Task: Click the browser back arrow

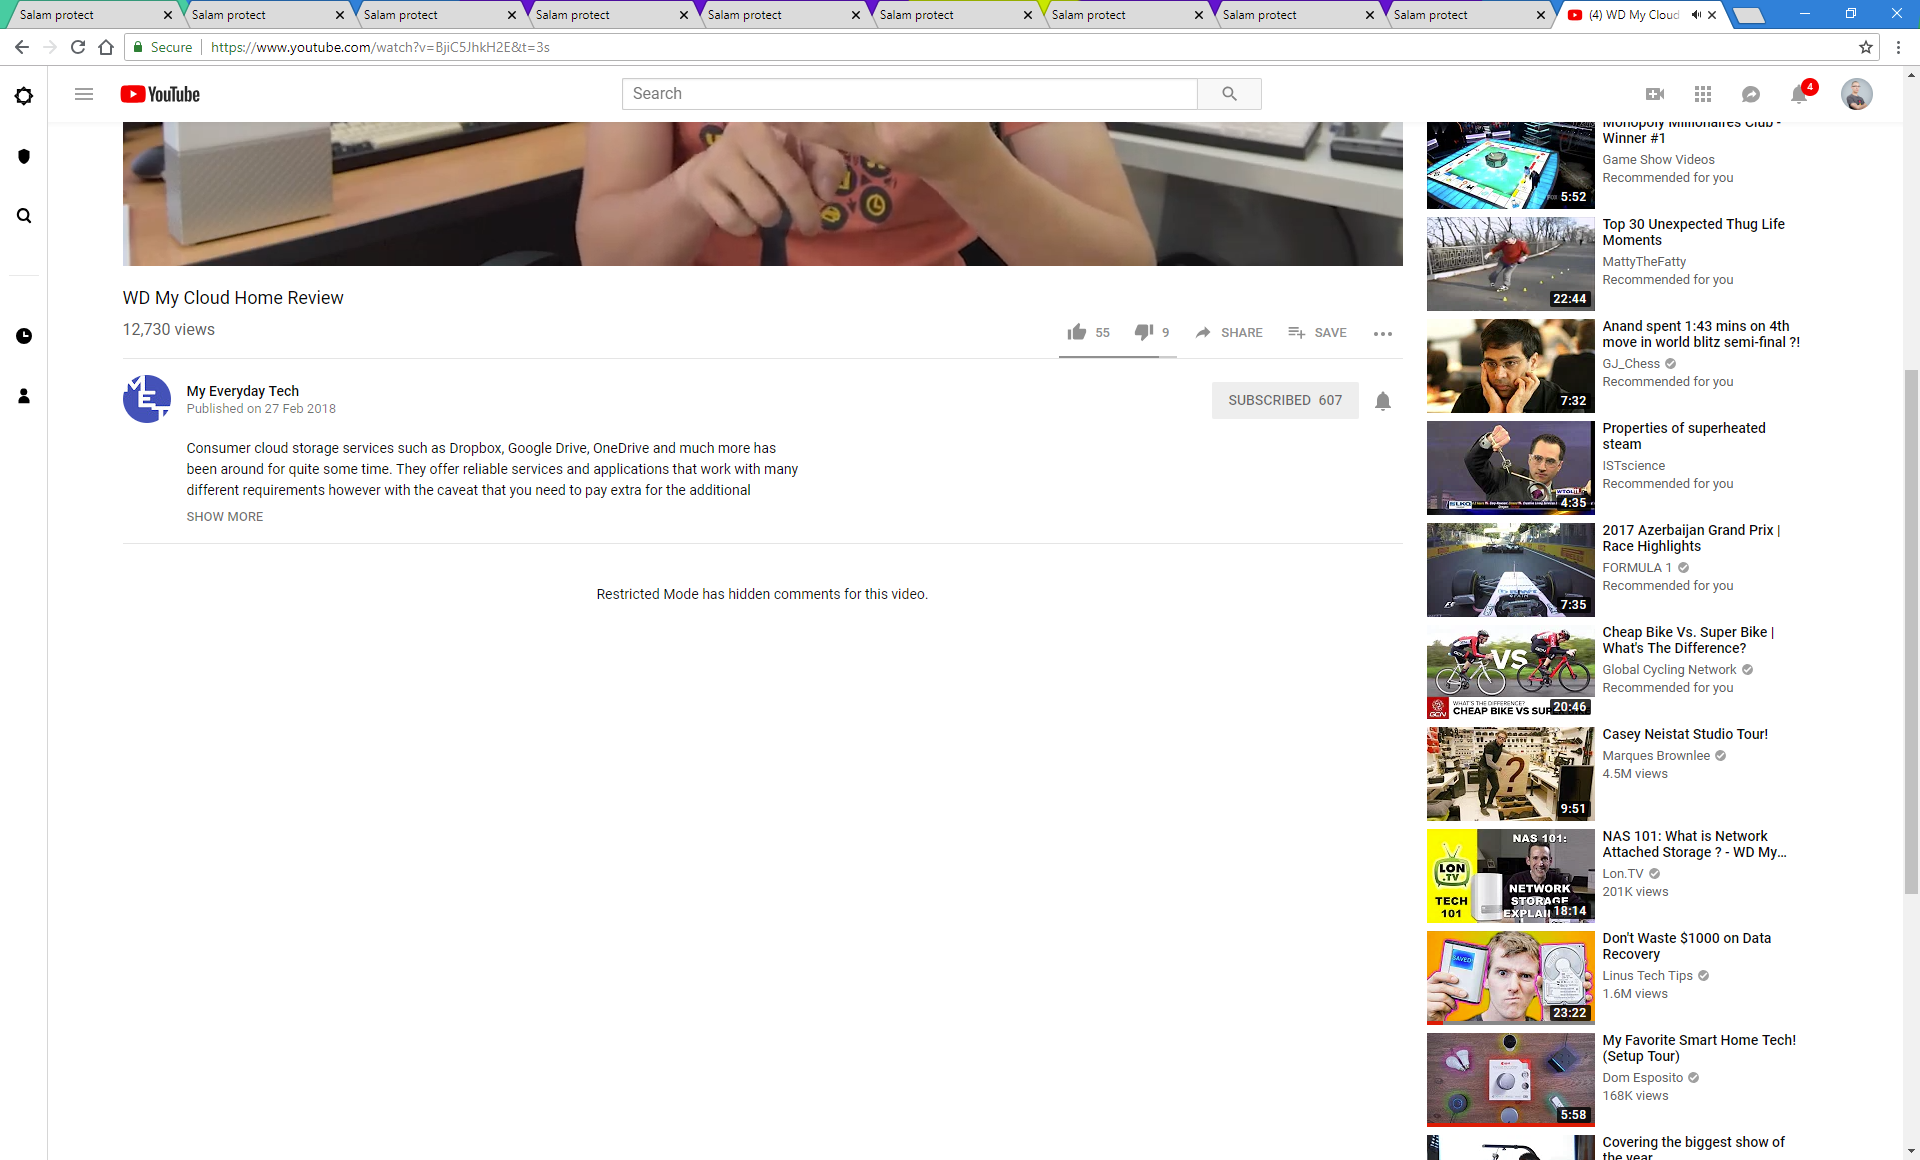Action: pyautogui.click(x=22, y=47)
